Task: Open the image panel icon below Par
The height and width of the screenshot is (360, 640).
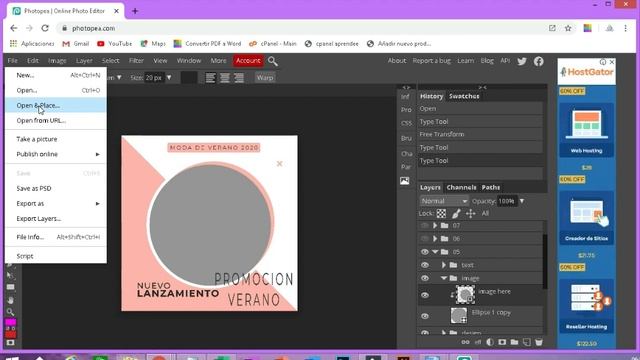Action: (x=404, y=181)
